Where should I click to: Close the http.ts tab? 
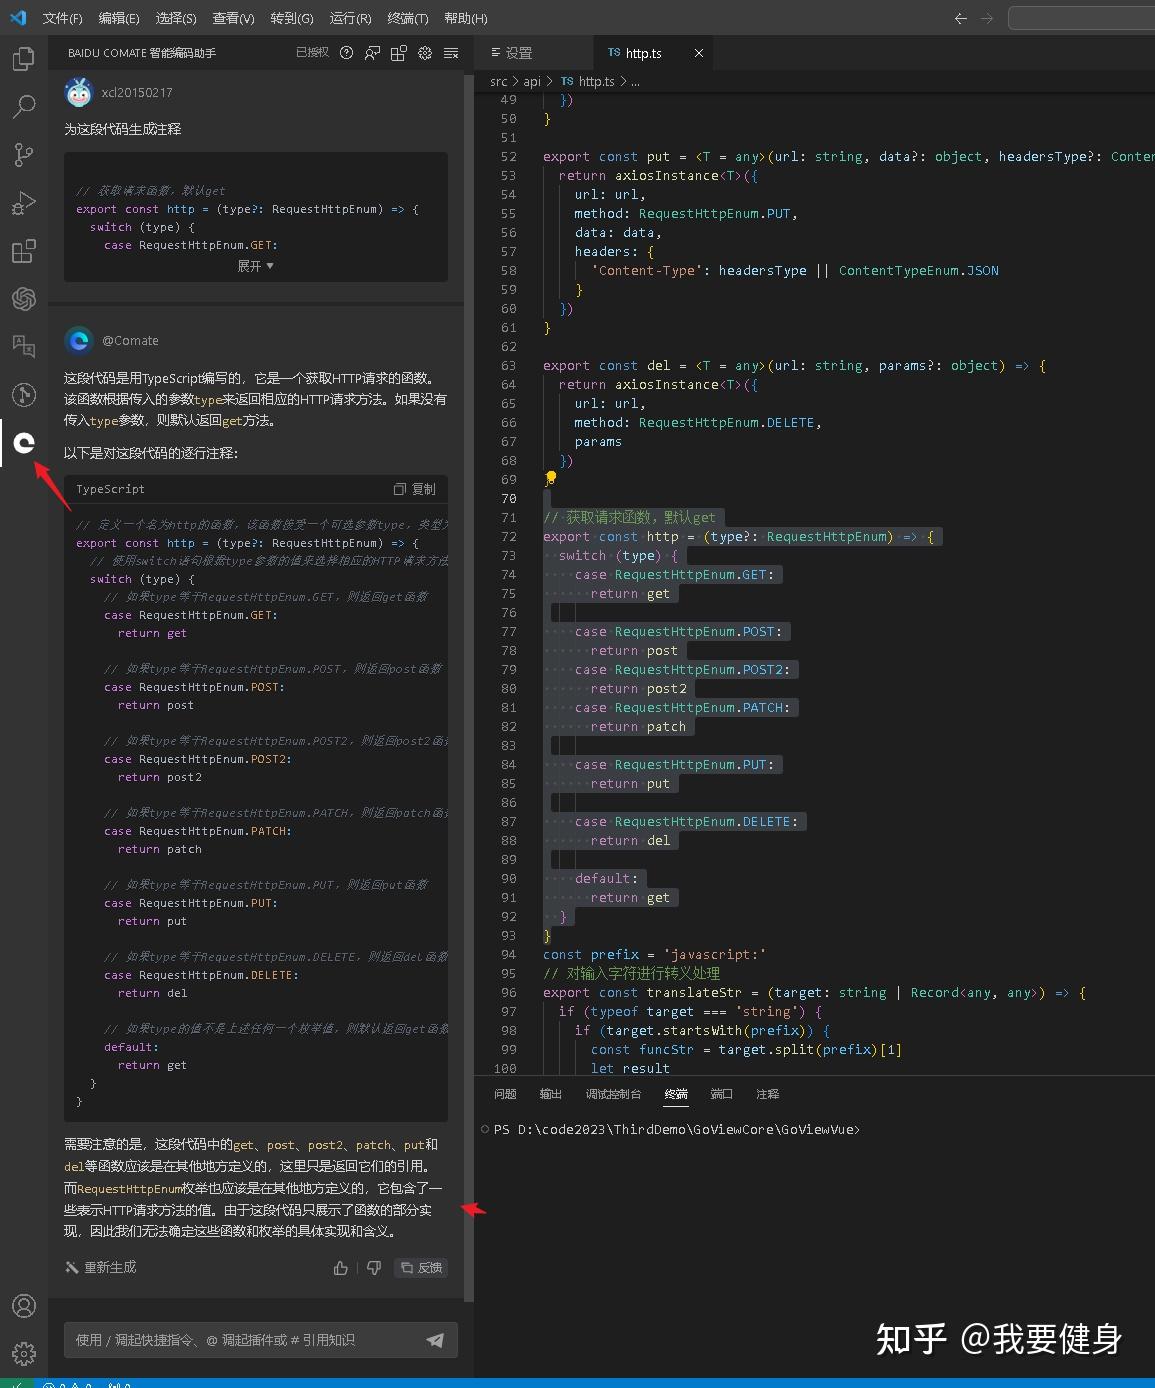click(x=699, y=53)
